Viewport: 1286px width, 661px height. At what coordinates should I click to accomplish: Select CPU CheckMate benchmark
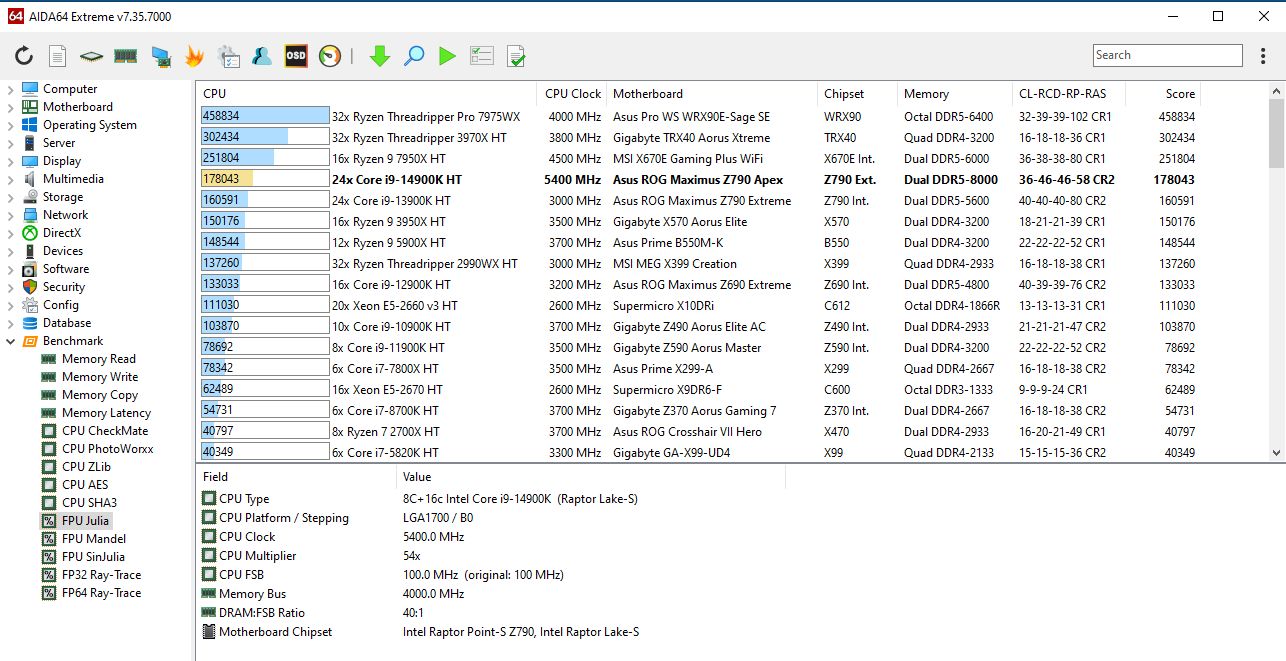104,431
